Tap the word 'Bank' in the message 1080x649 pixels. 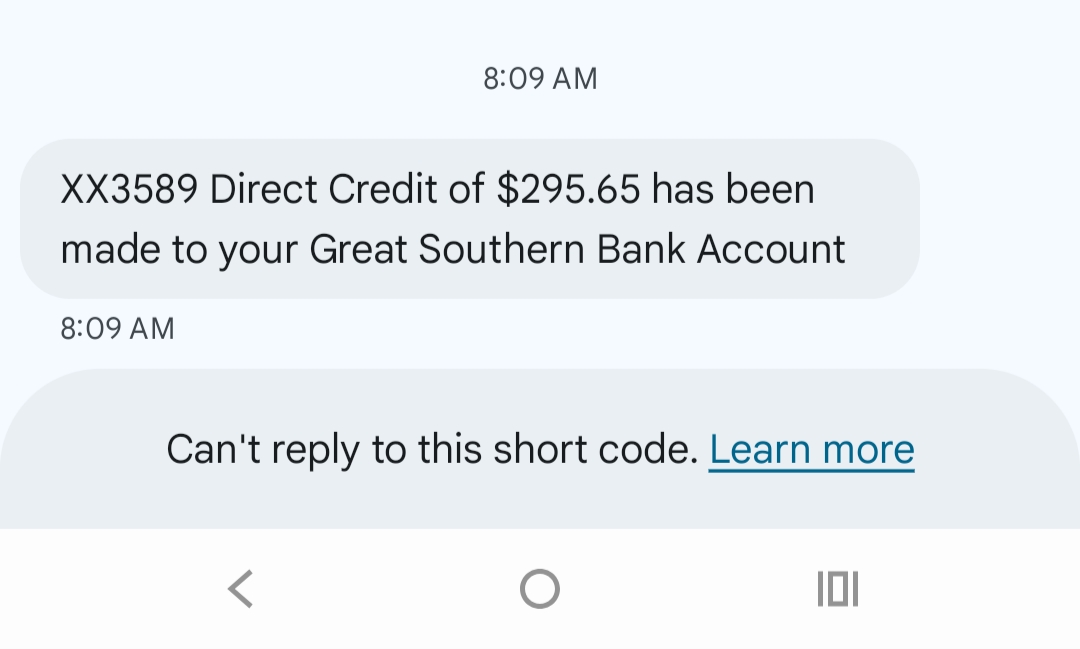(641, 249)
